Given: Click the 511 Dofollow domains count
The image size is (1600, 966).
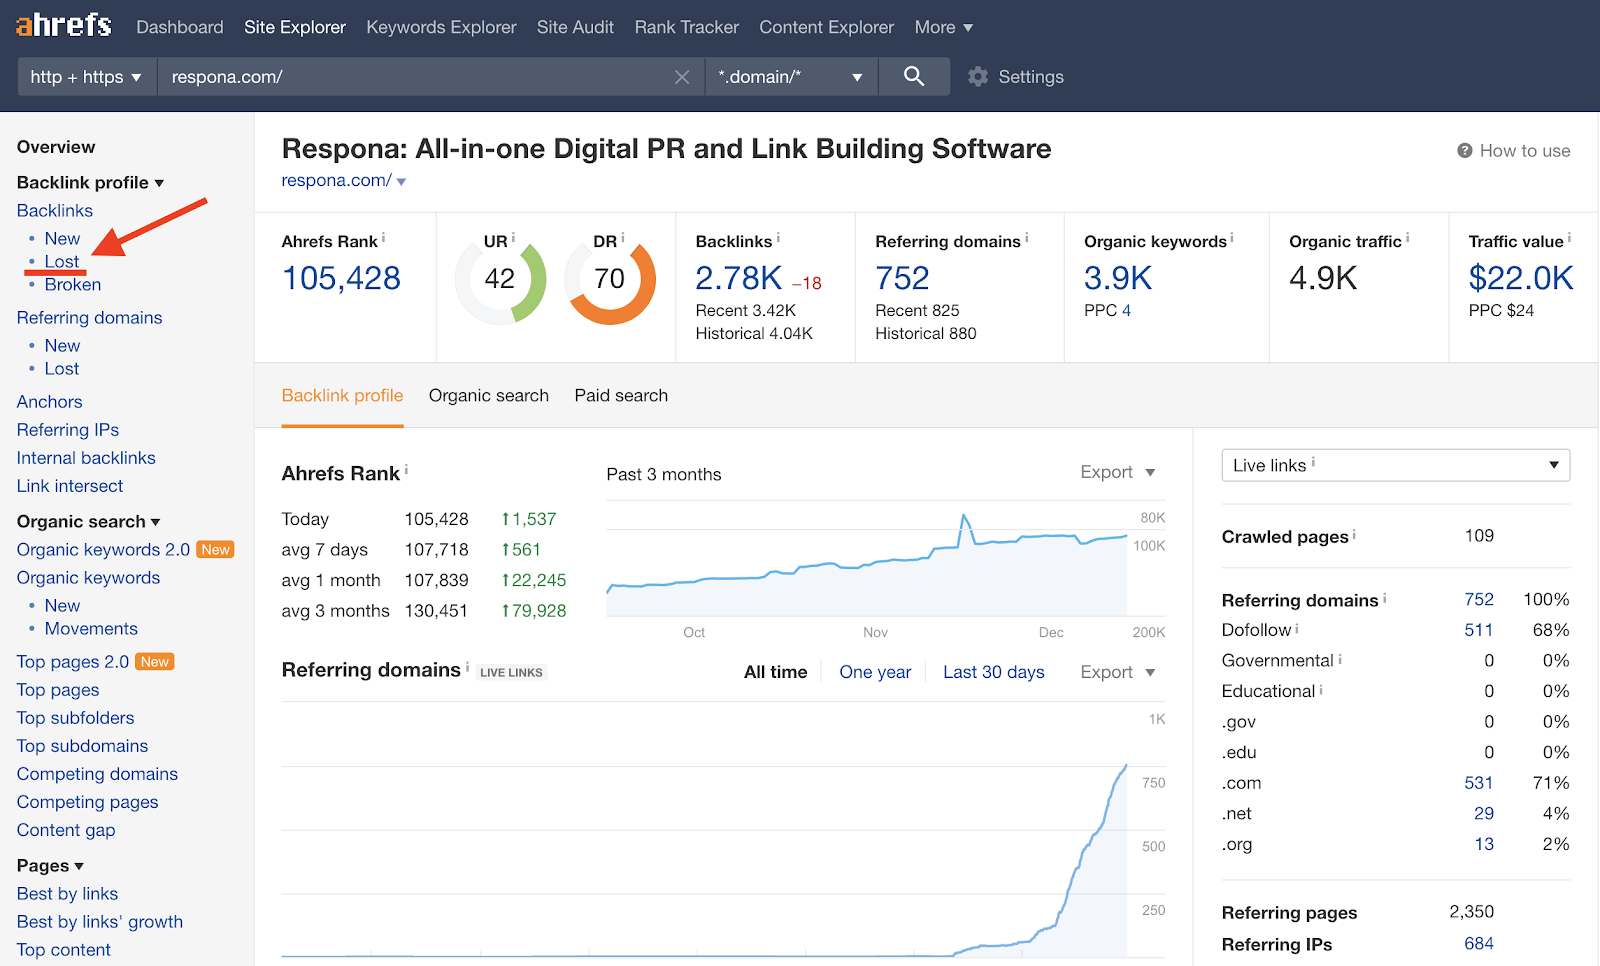Looking at the screenshot, I should [1478, 630].
